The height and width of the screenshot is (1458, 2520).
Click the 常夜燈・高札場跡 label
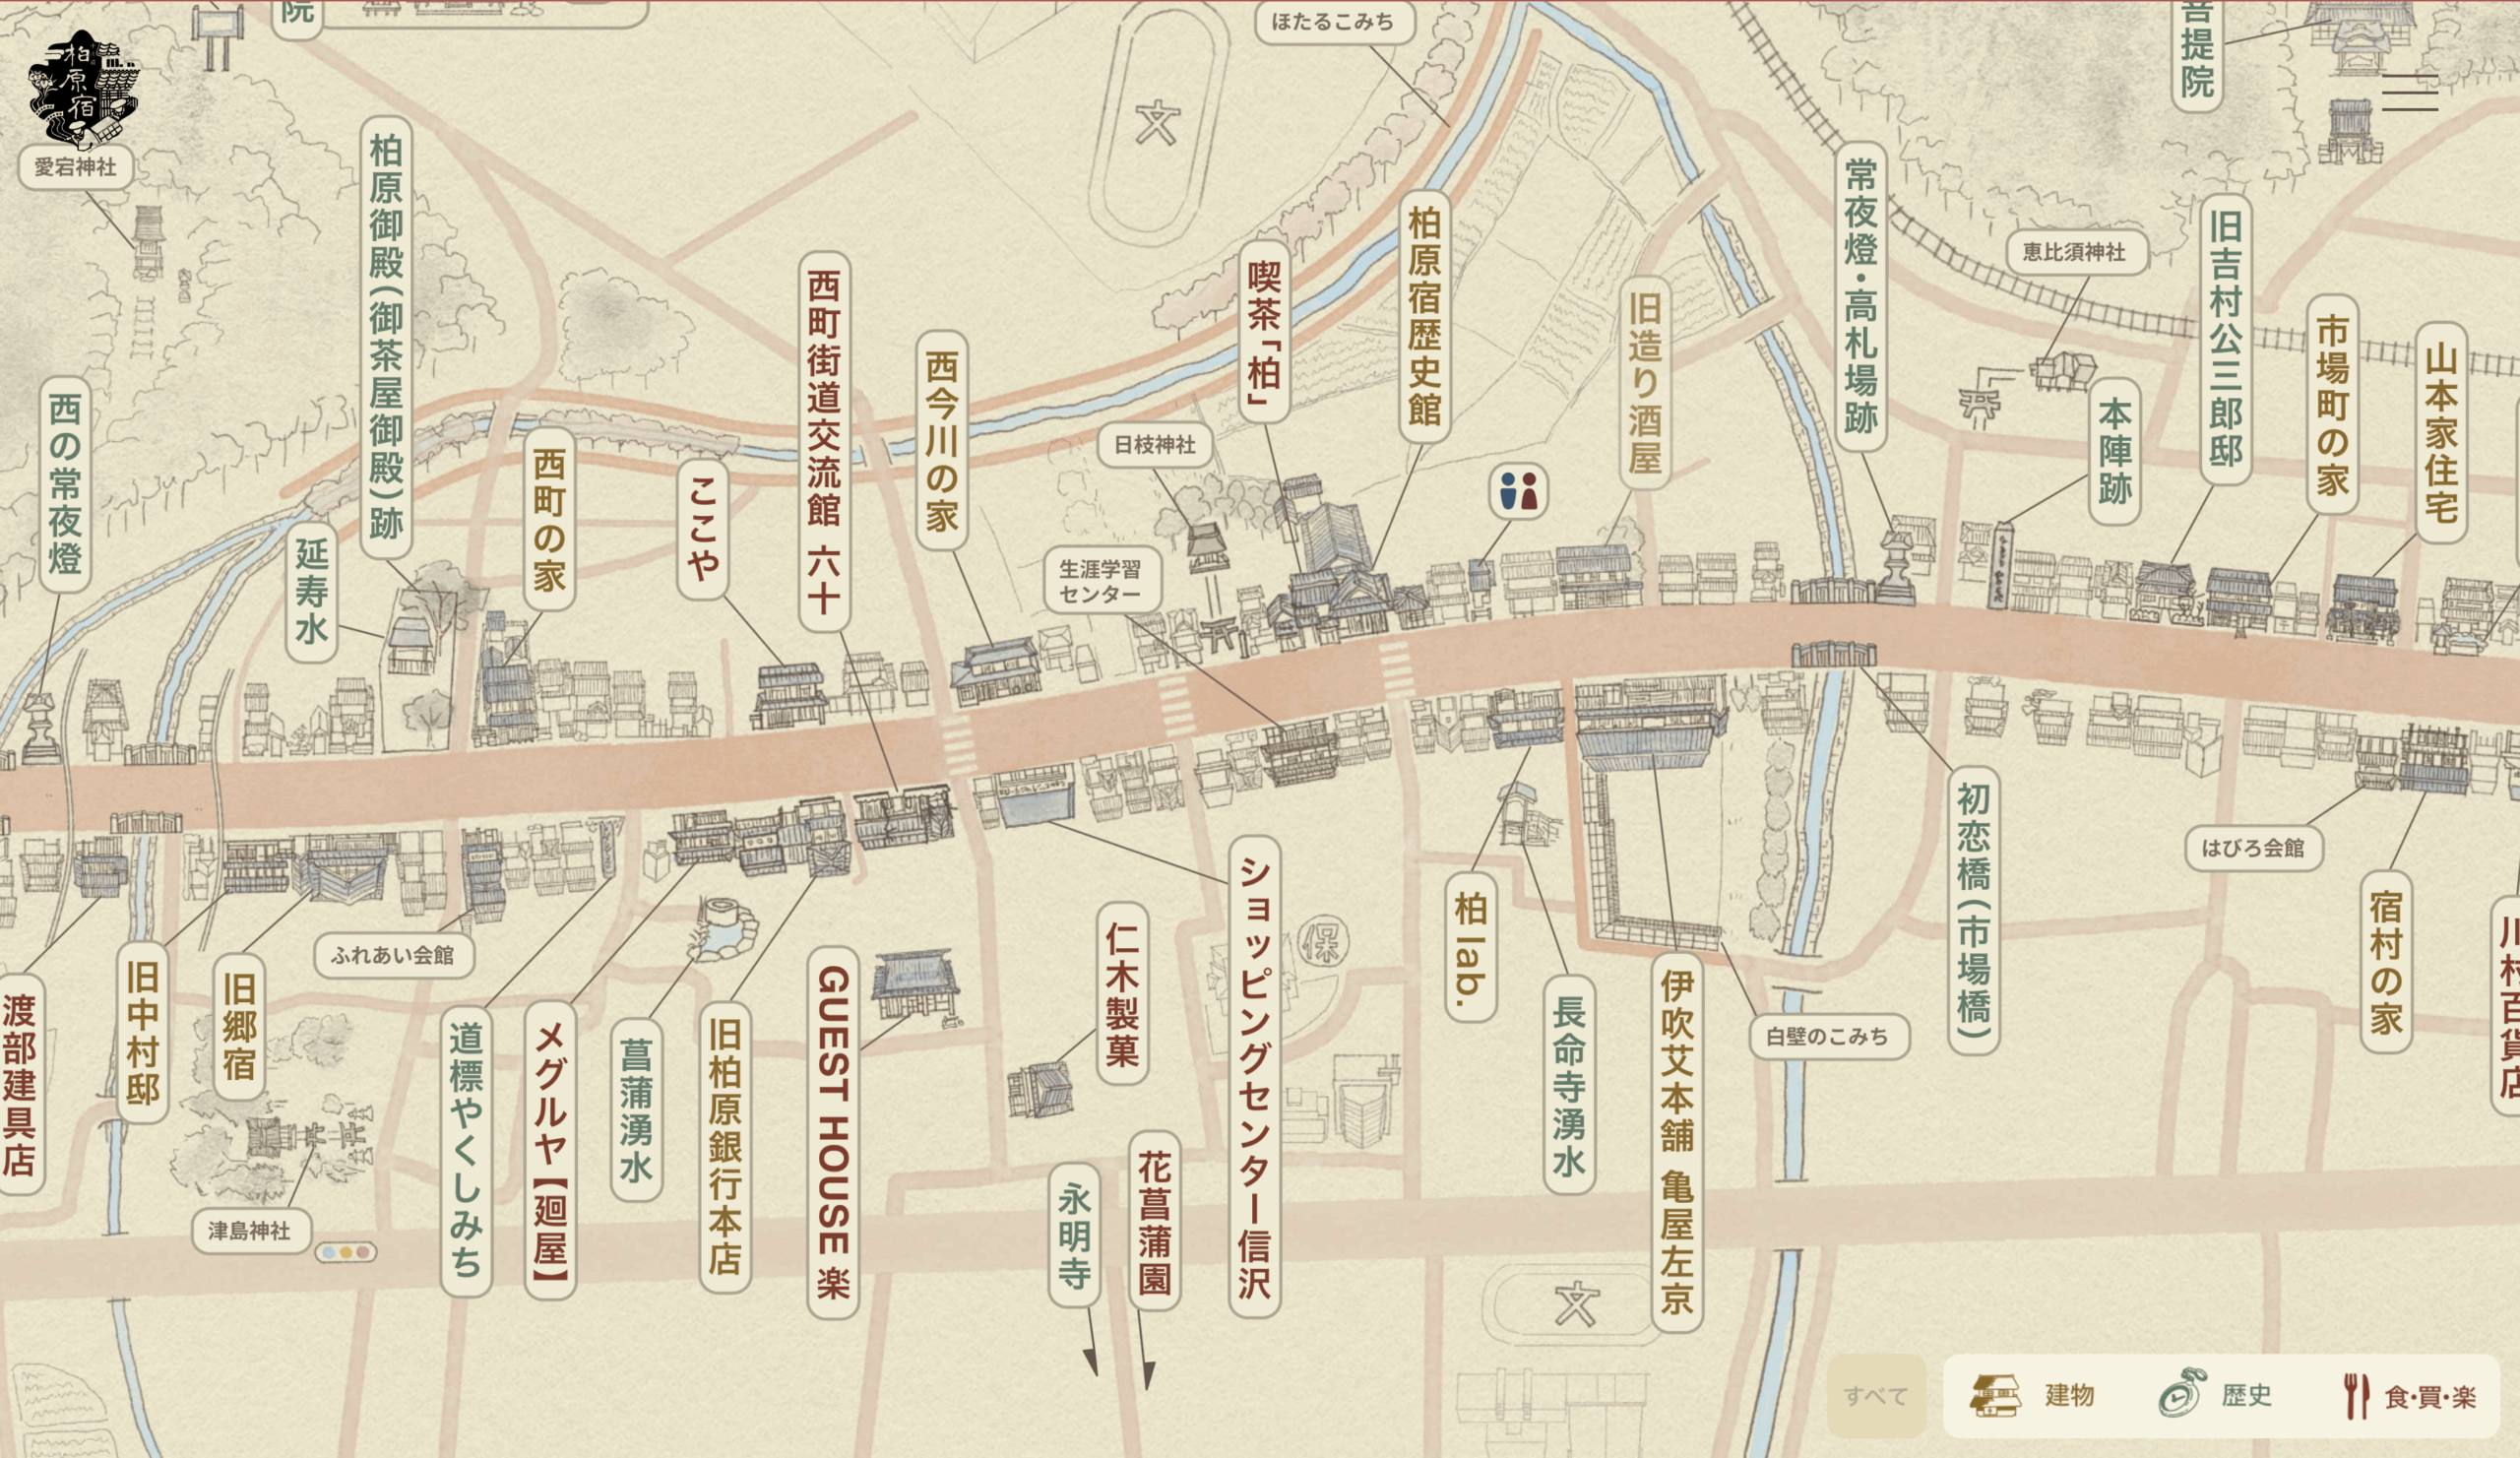1861,296
